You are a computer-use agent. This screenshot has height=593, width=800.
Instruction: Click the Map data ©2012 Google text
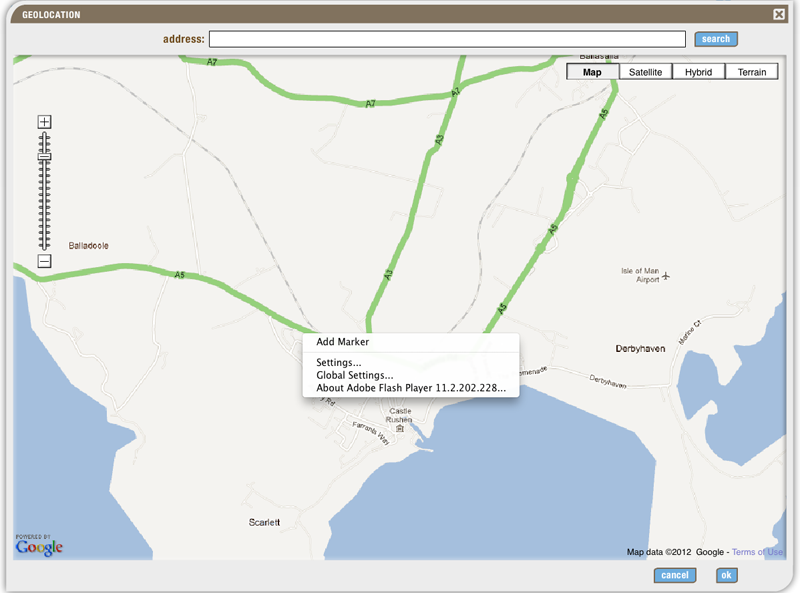[x=675, y=552]
